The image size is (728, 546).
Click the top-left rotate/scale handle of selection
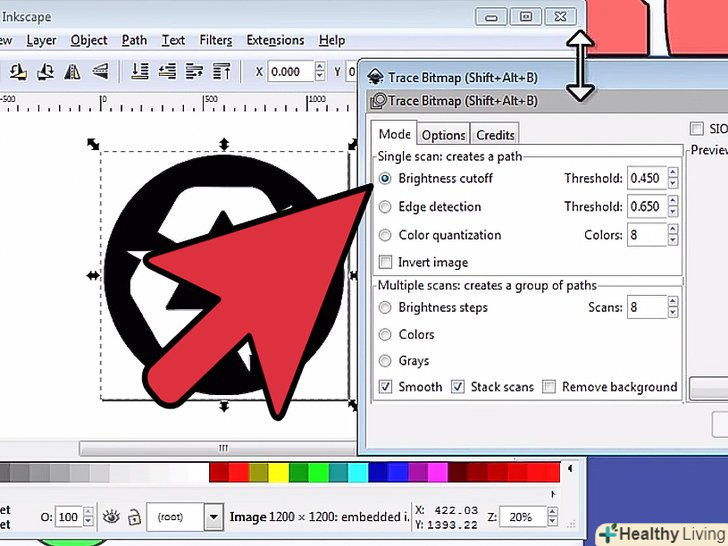93,144
